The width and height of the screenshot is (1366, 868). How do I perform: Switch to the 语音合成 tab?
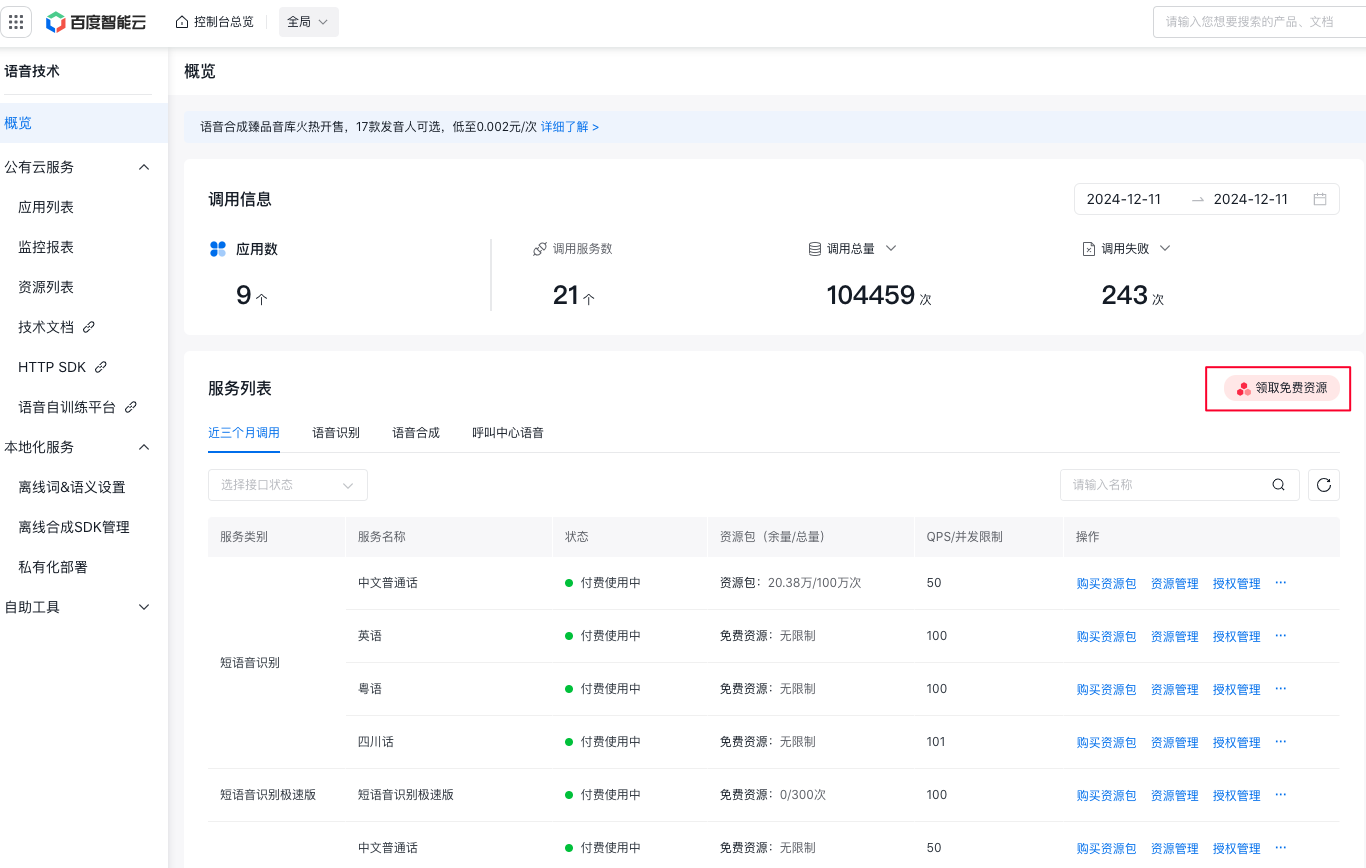click(x=416, y=433)
